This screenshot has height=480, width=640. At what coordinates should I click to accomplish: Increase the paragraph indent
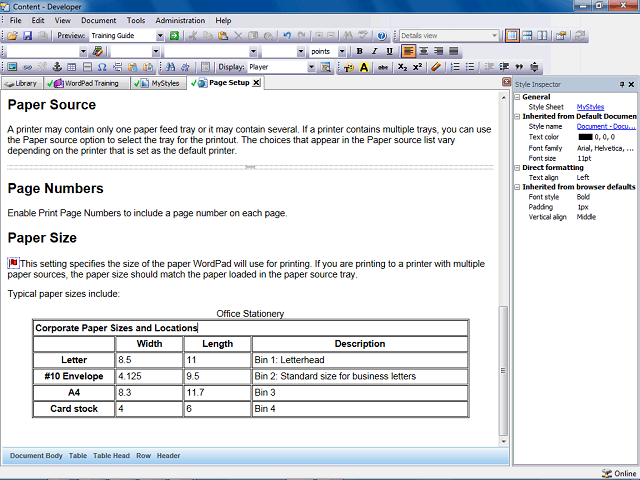[x=504, y=67]
